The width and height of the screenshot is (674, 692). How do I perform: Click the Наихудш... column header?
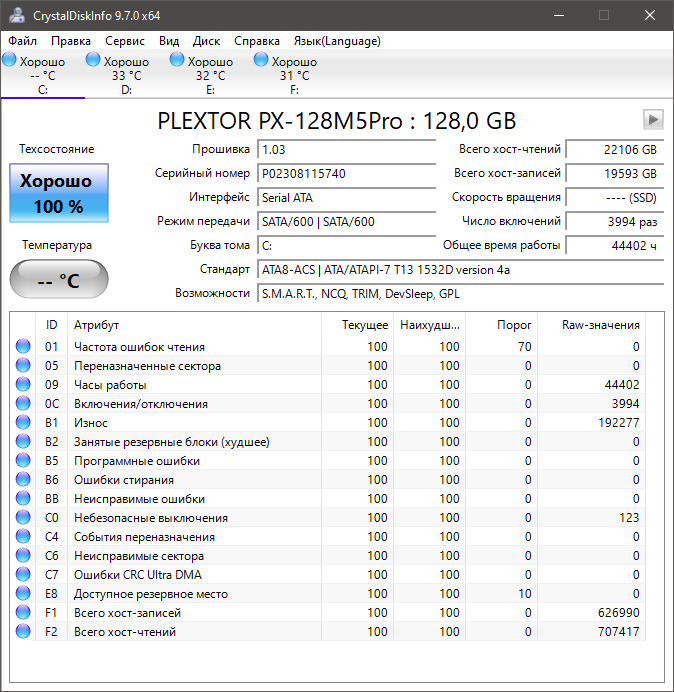(429, 325)
